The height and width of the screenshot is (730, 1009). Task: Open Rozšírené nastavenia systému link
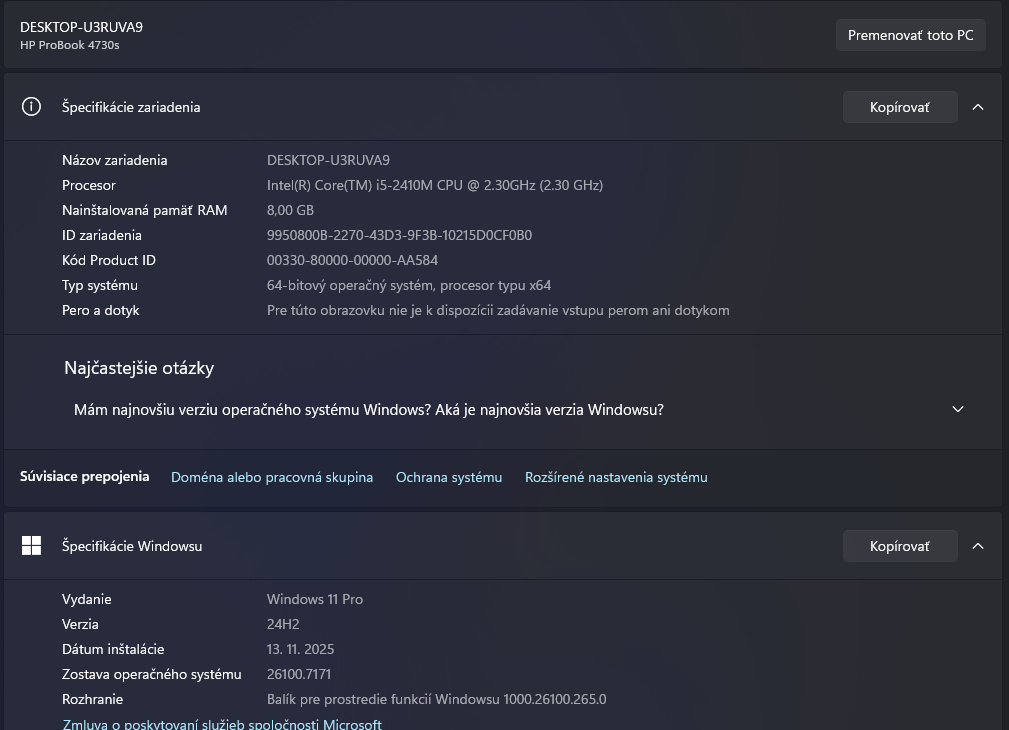616,478
